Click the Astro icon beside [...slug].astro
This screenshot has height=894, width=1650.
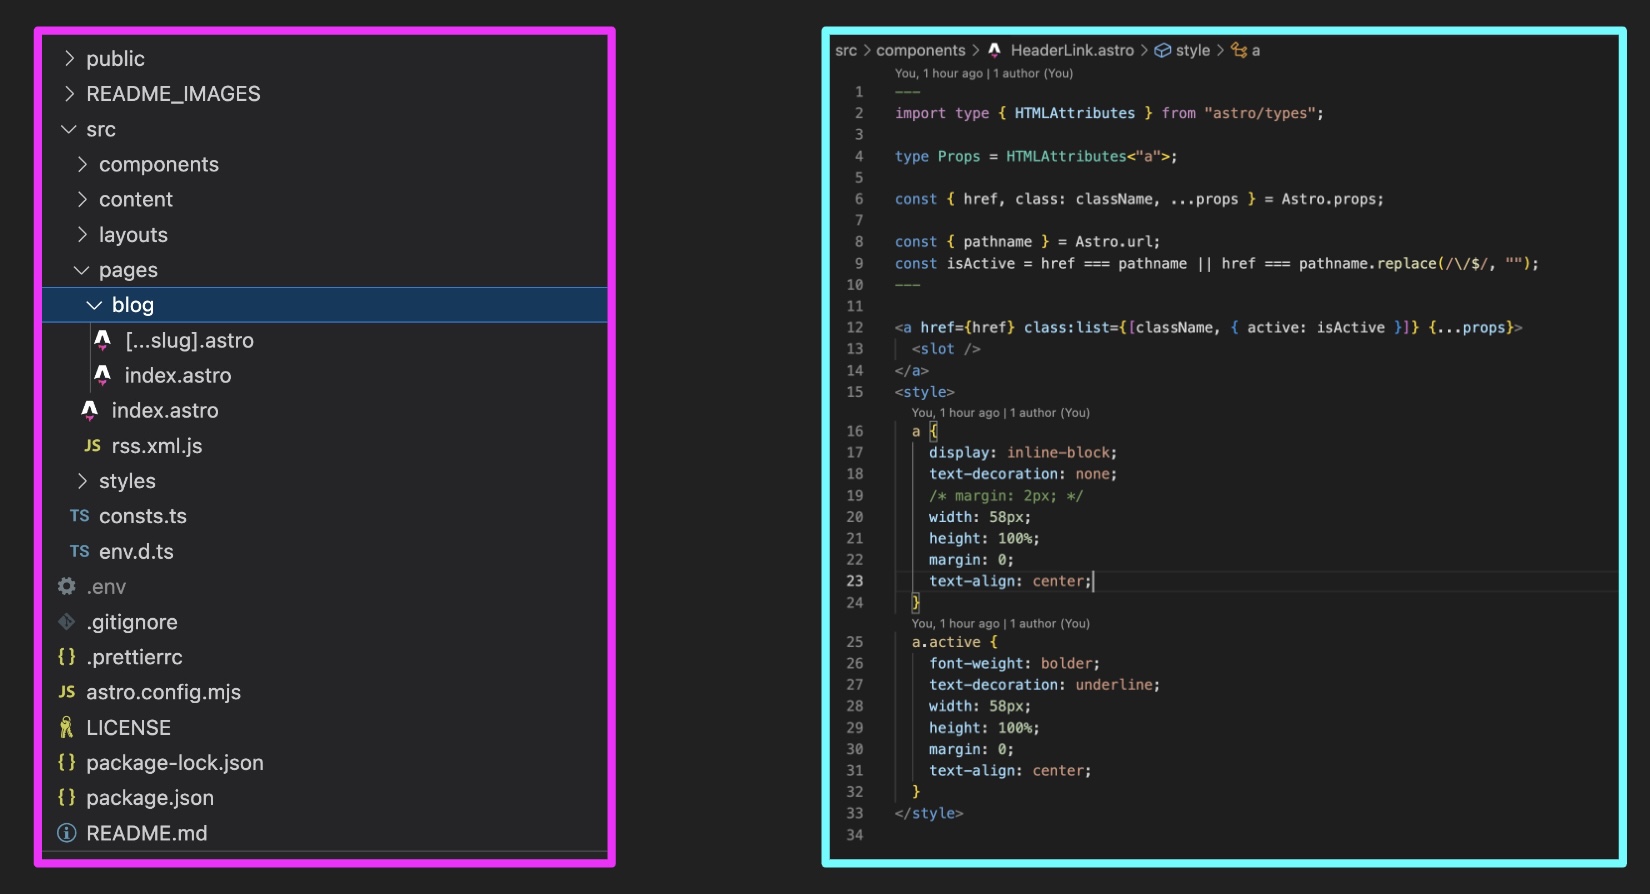[102, 341]
